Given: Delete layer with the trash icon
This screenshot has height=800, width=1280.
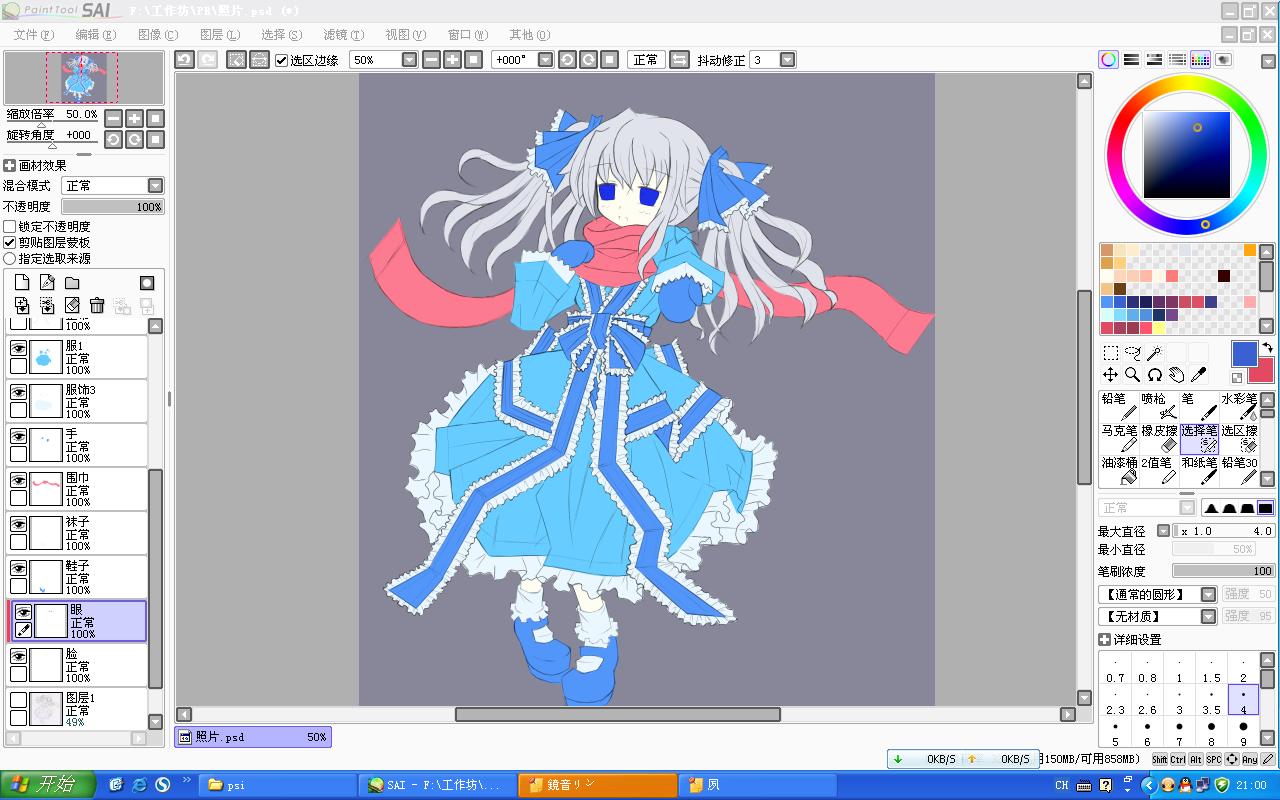Looking at the screenshot, I should click(97, 306).
